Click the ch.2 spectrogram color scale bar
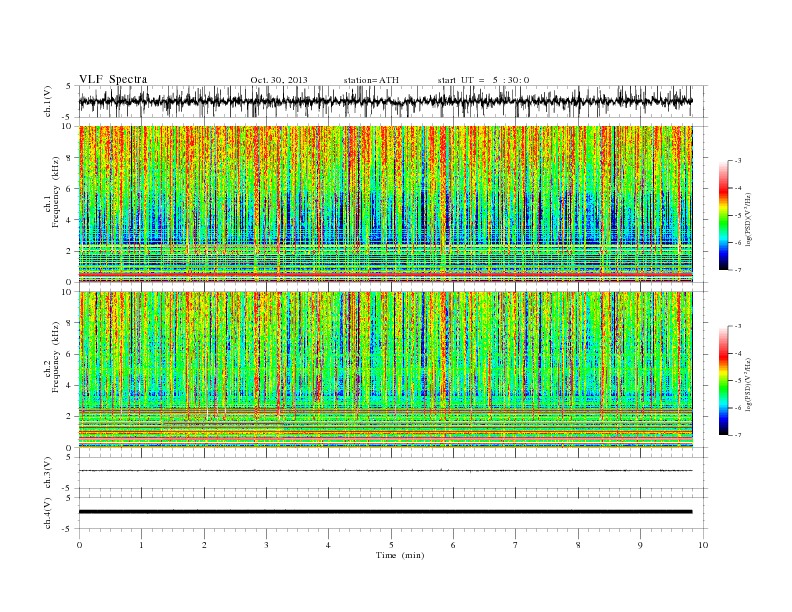 click(723, 381)
